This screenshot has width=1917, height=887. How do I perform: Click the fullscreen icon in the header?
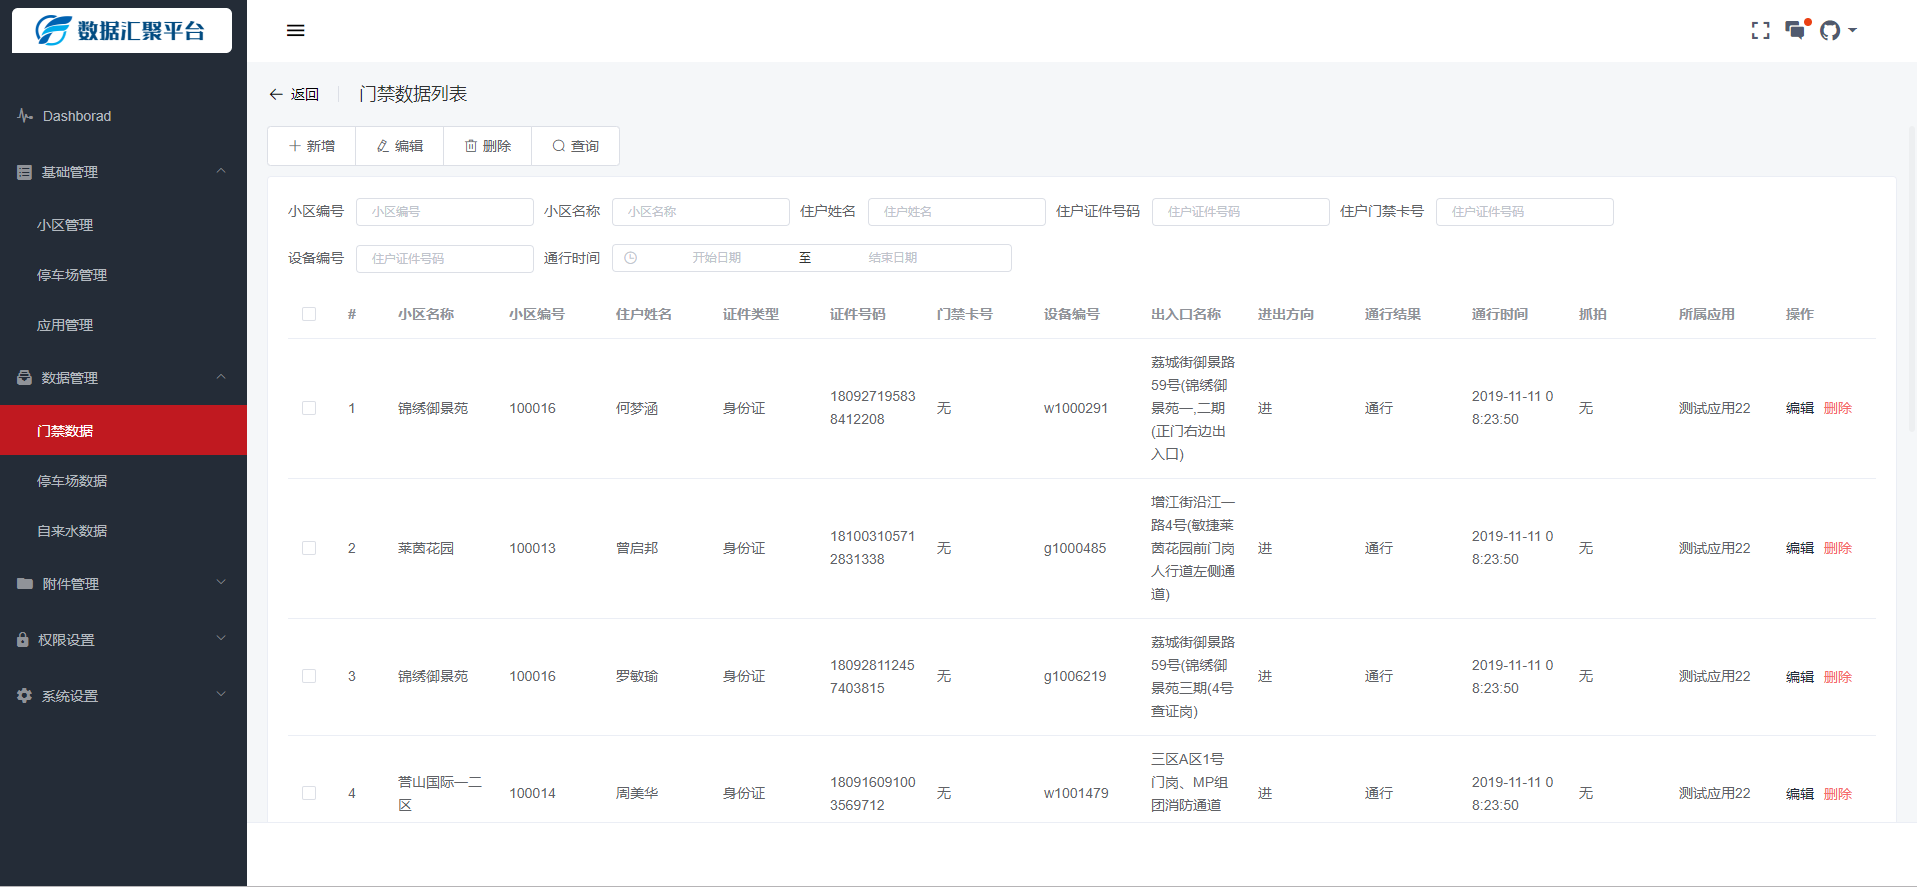(1760, 31)
